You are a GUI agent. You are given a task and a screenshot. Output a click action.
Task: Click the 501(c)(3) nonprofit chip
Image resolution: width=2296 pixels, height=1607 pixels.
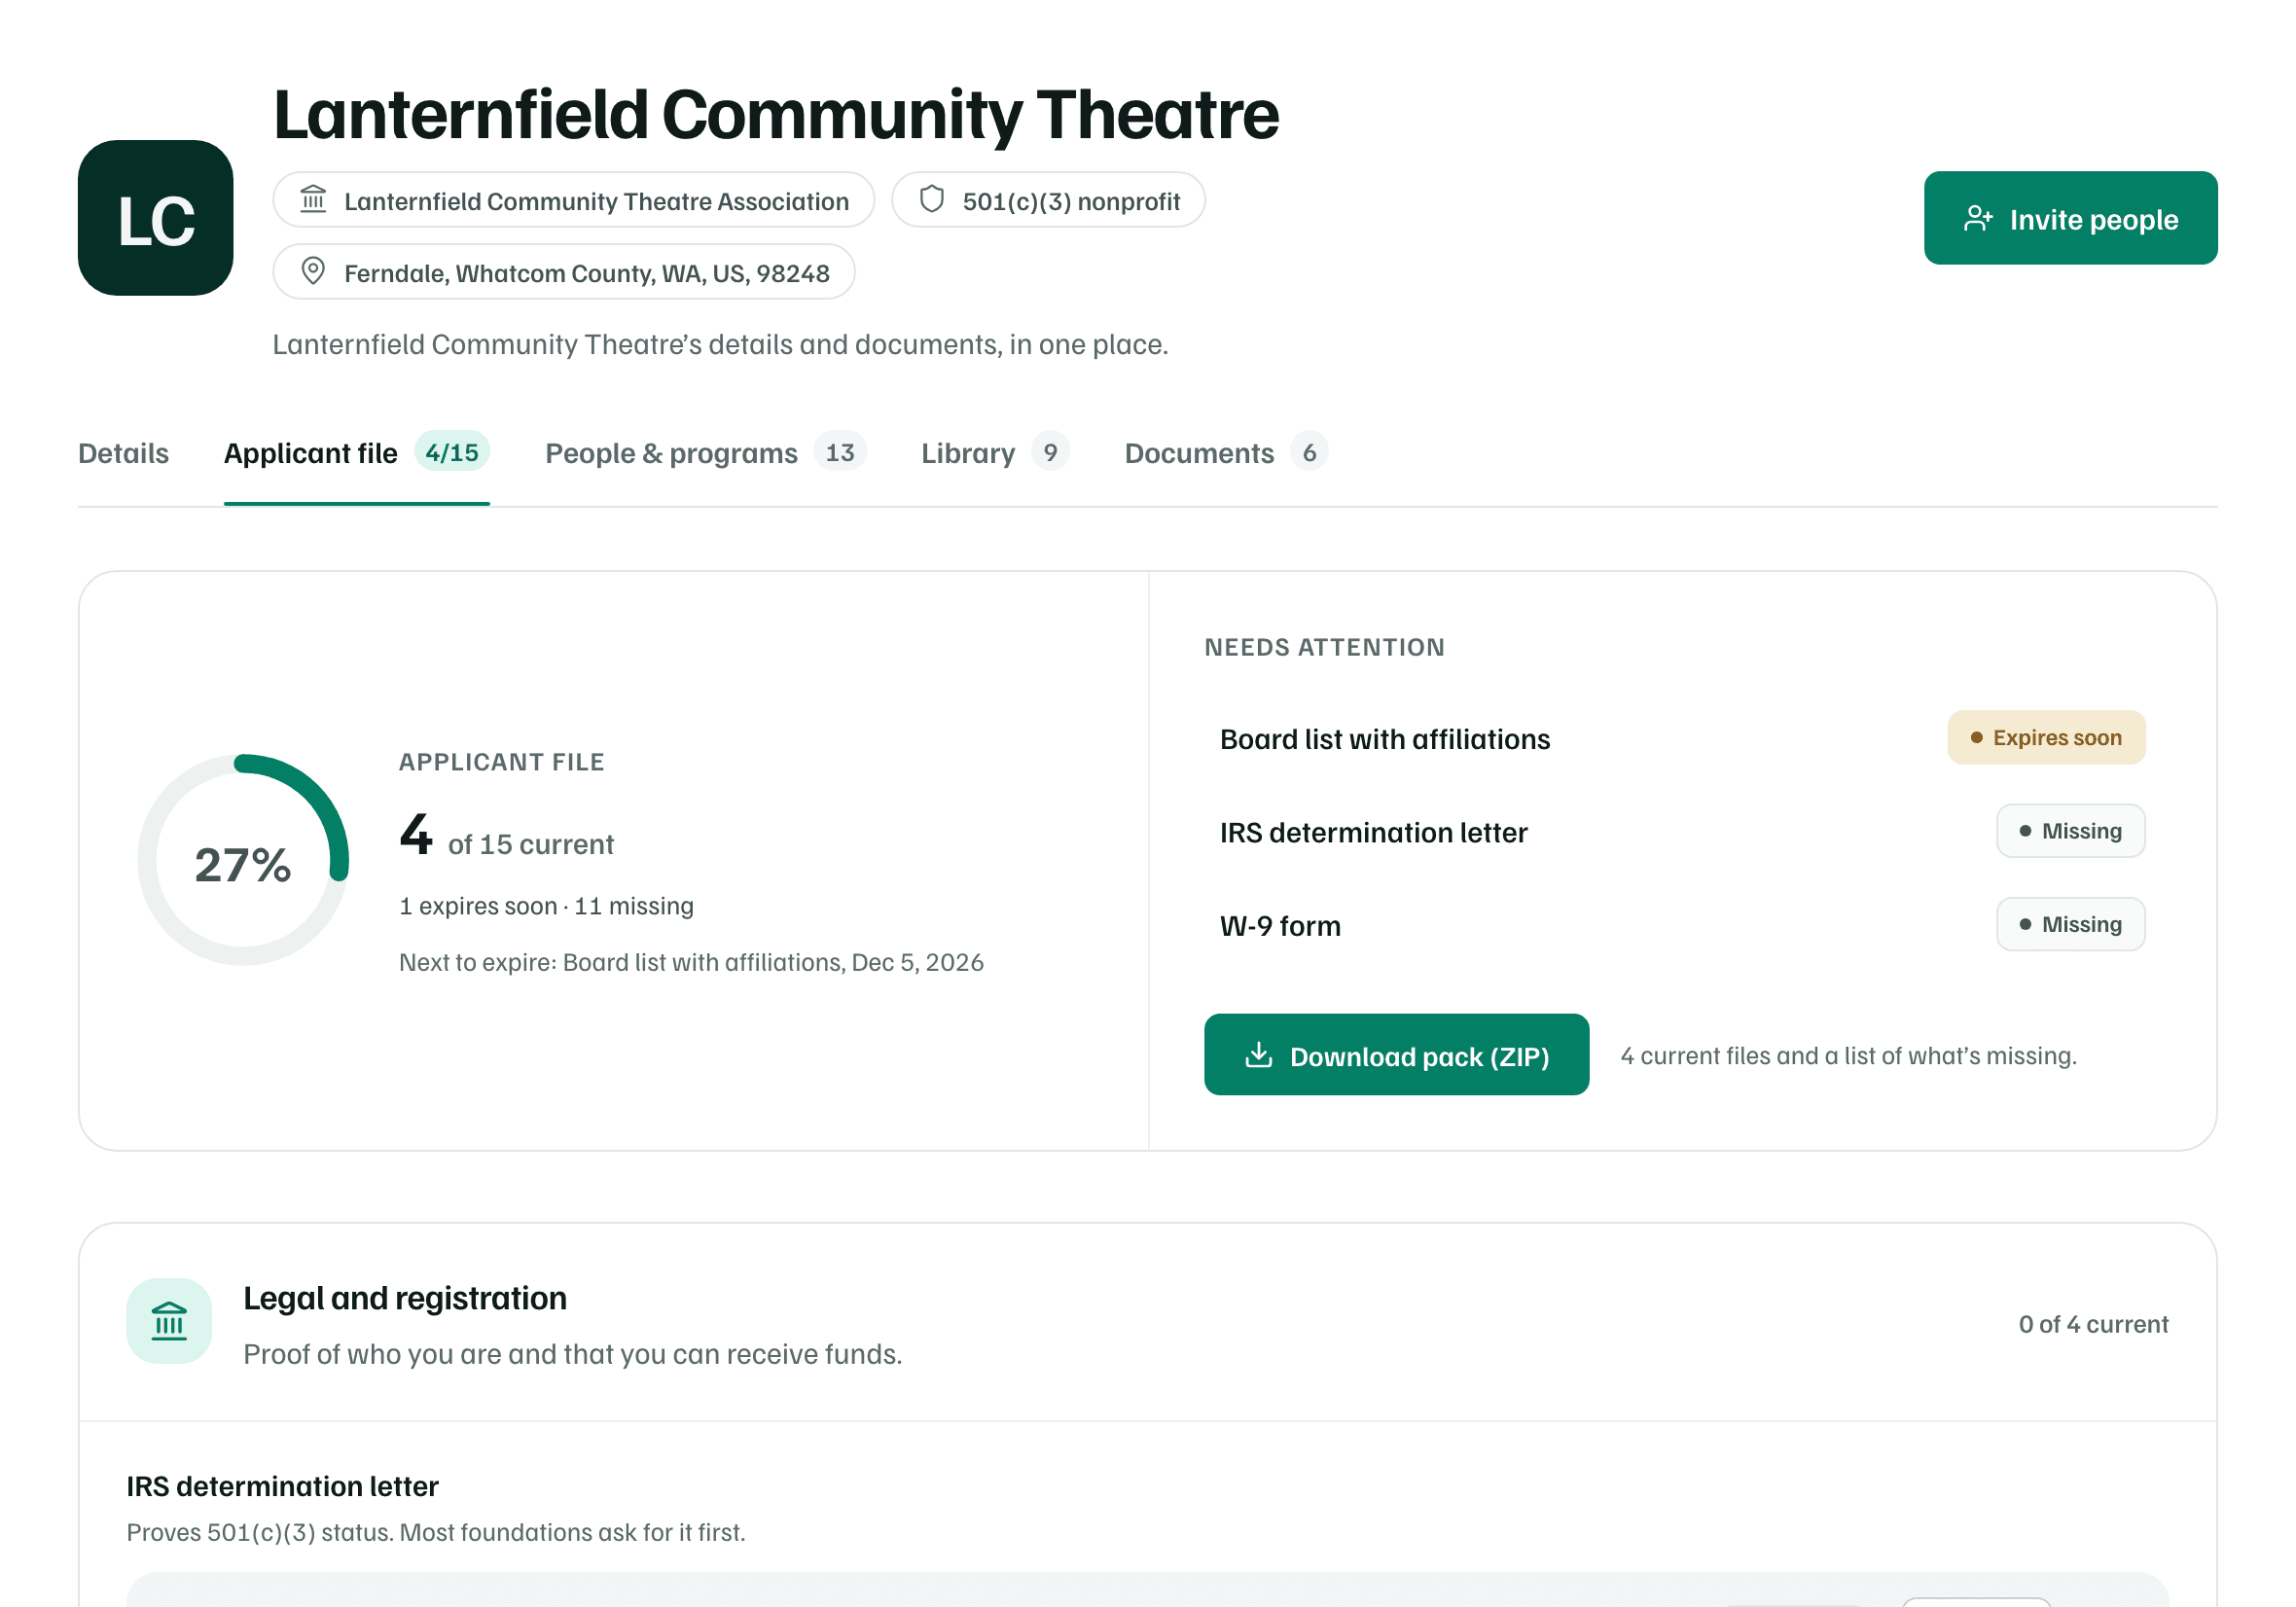[x=1048, y=200]
